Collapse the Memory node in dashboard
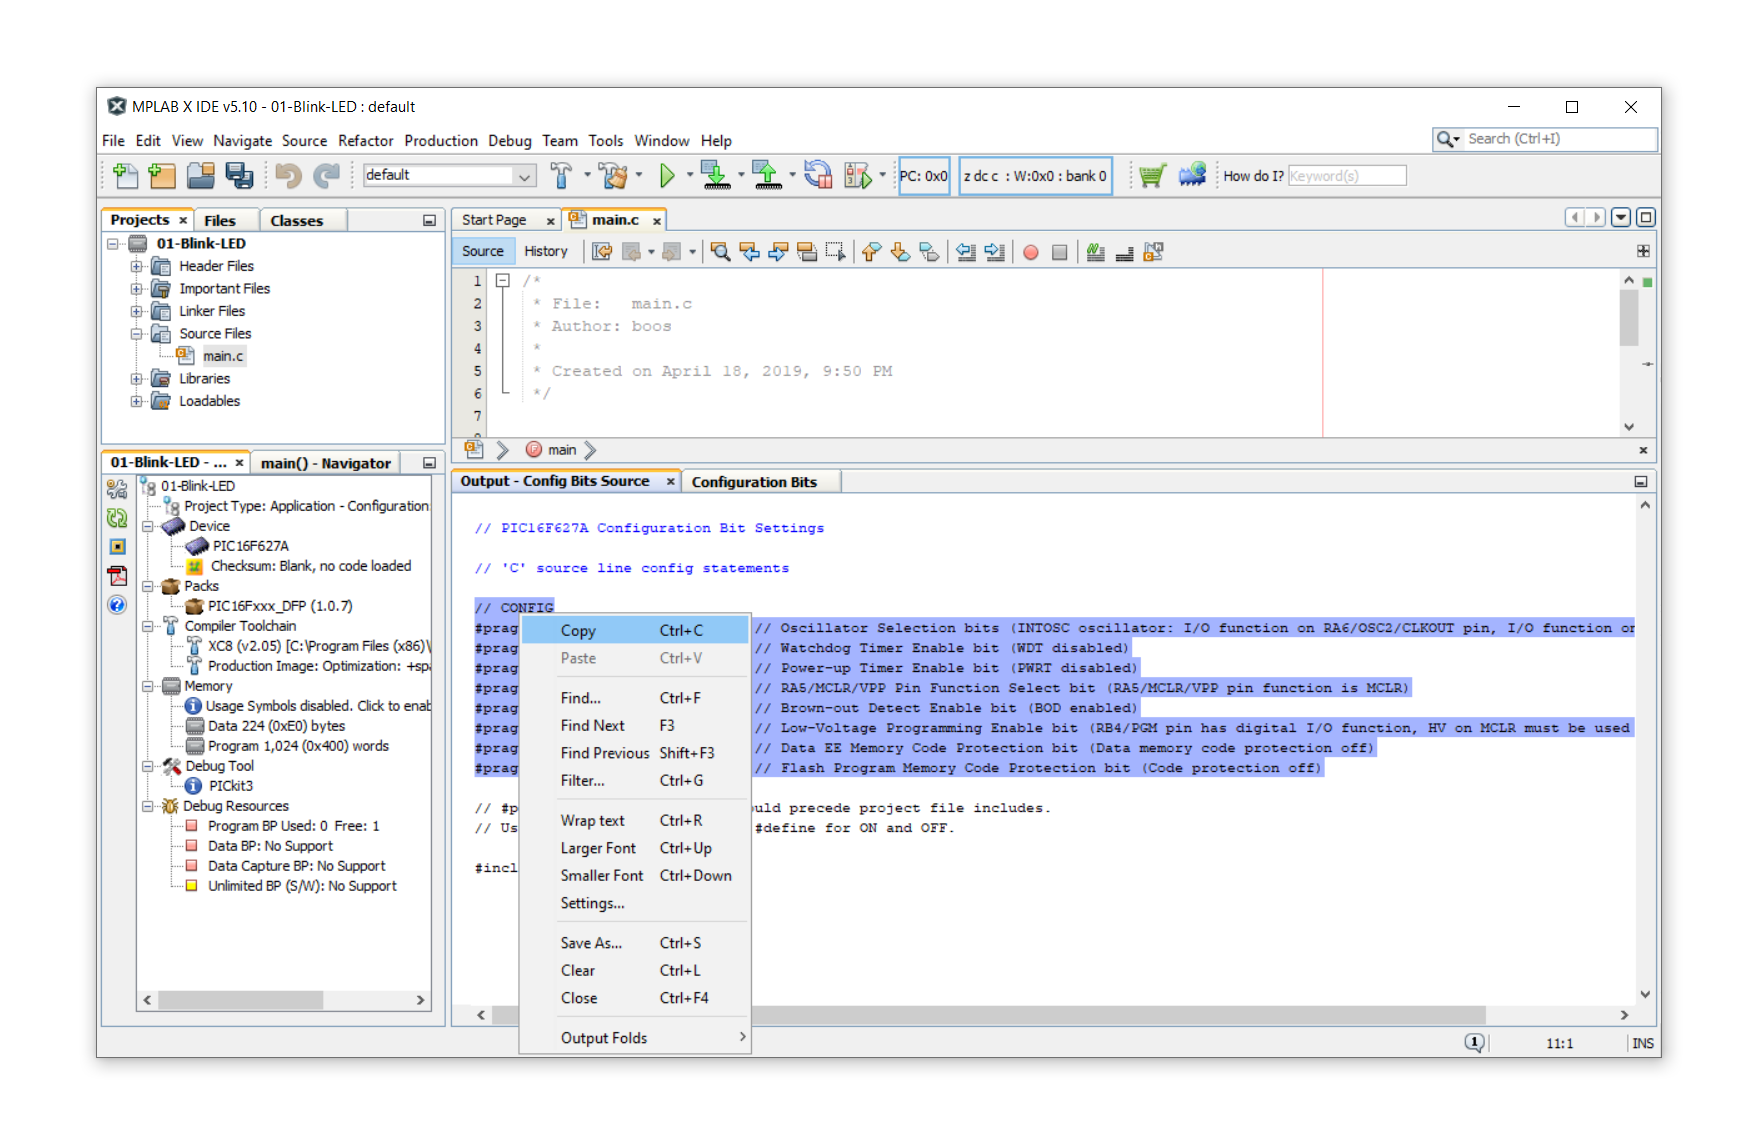The image size is (1757, 1147). tap(148, 687)
